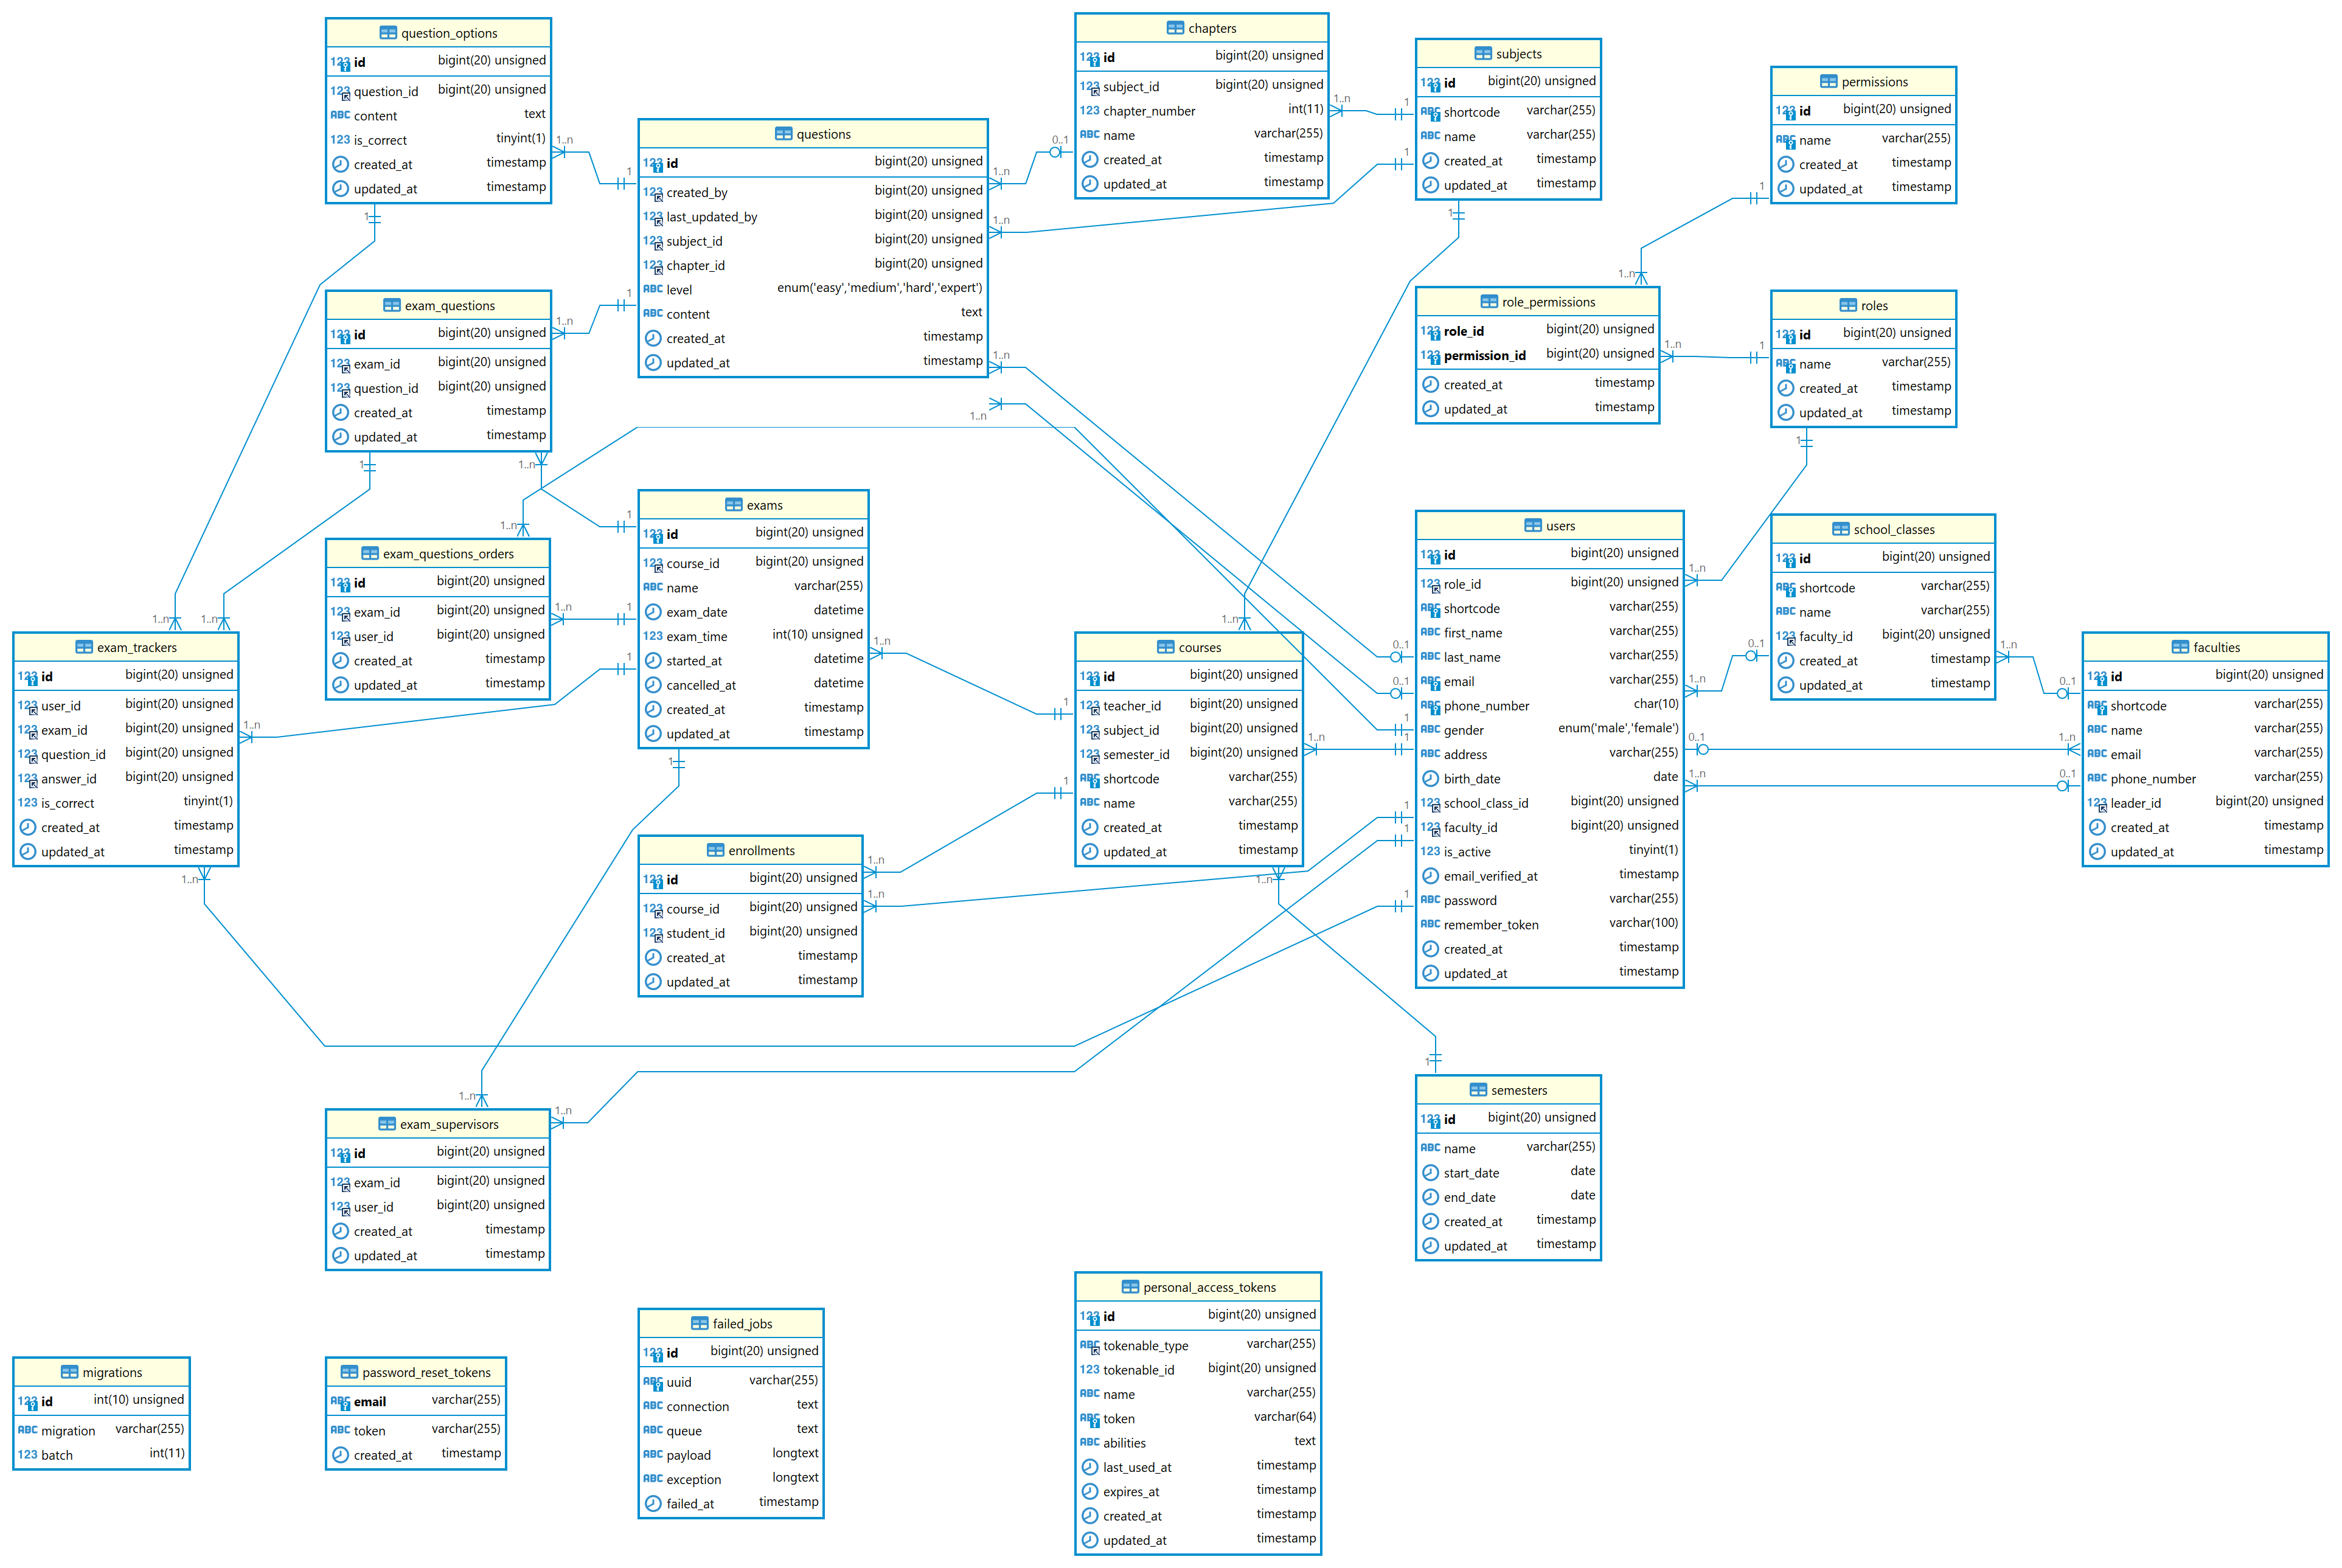Image resolution: width=2342 pixels, height=1568 pixels.
Task: Click the ABC icon next to the payload column
Action: [x=653, y=1455]
